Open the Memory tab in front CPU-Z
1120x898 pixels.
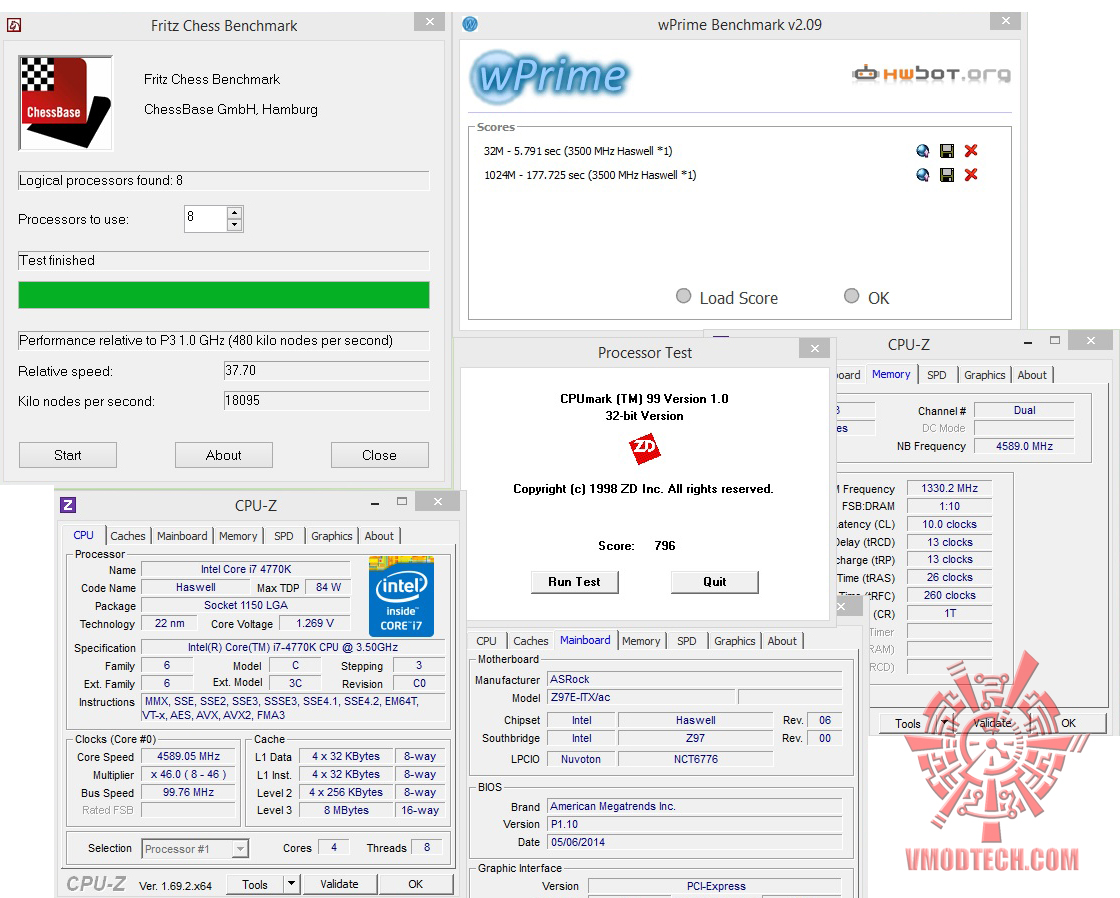coord(238,536)
